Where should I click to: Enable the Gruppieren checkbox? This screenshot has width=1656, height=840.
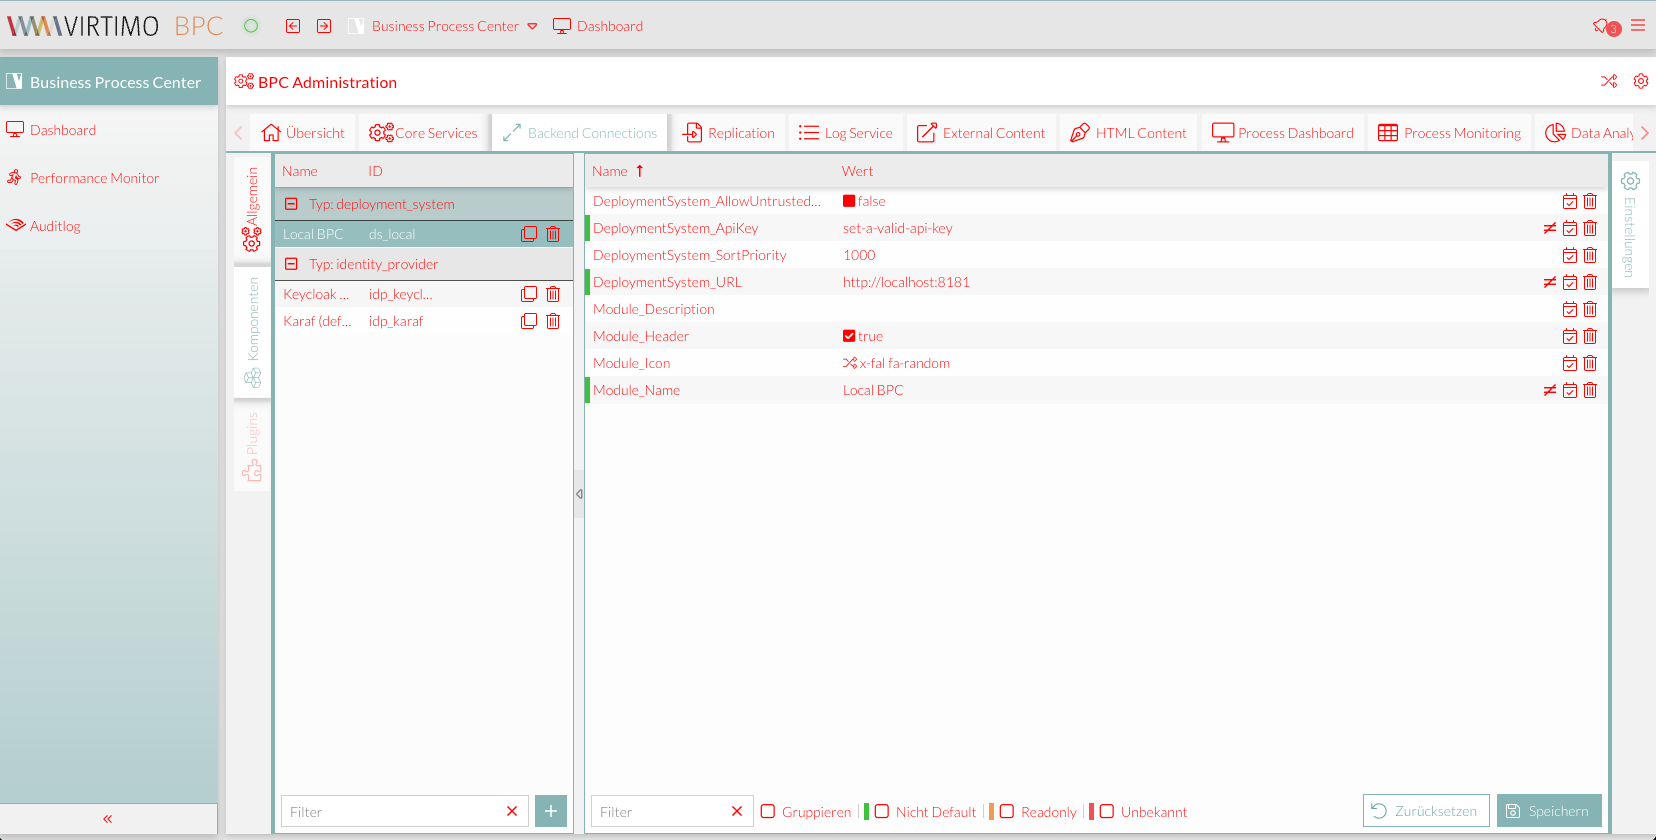coord(768,811)
